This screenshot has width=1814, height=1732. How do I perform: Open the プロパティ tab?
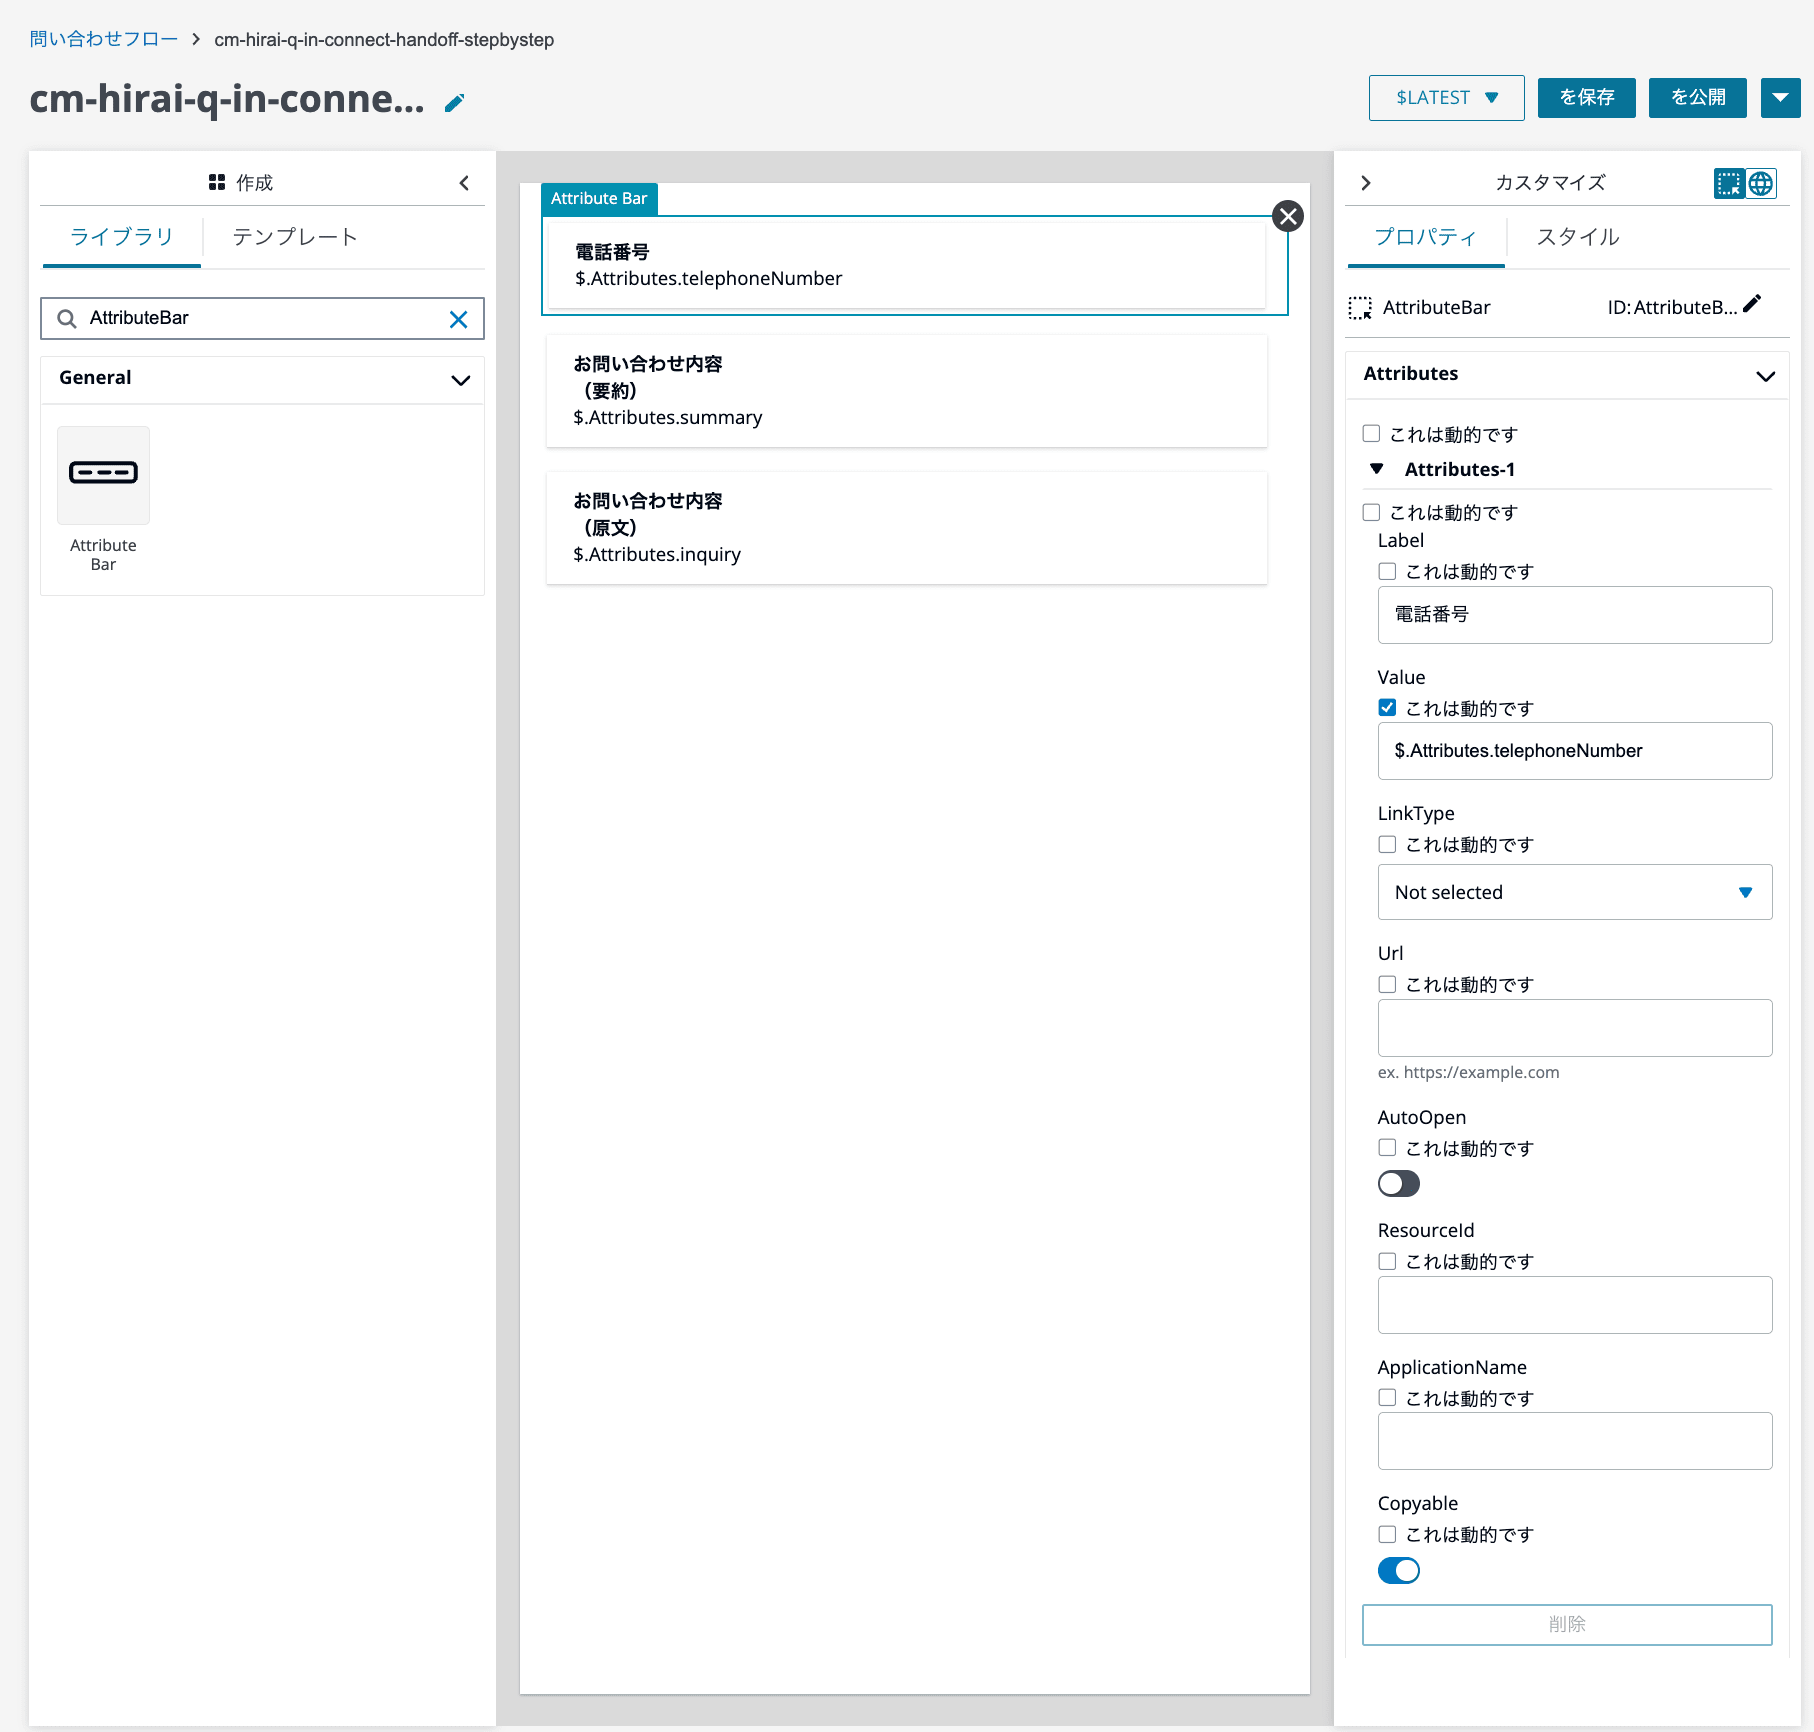point(1426,237)
